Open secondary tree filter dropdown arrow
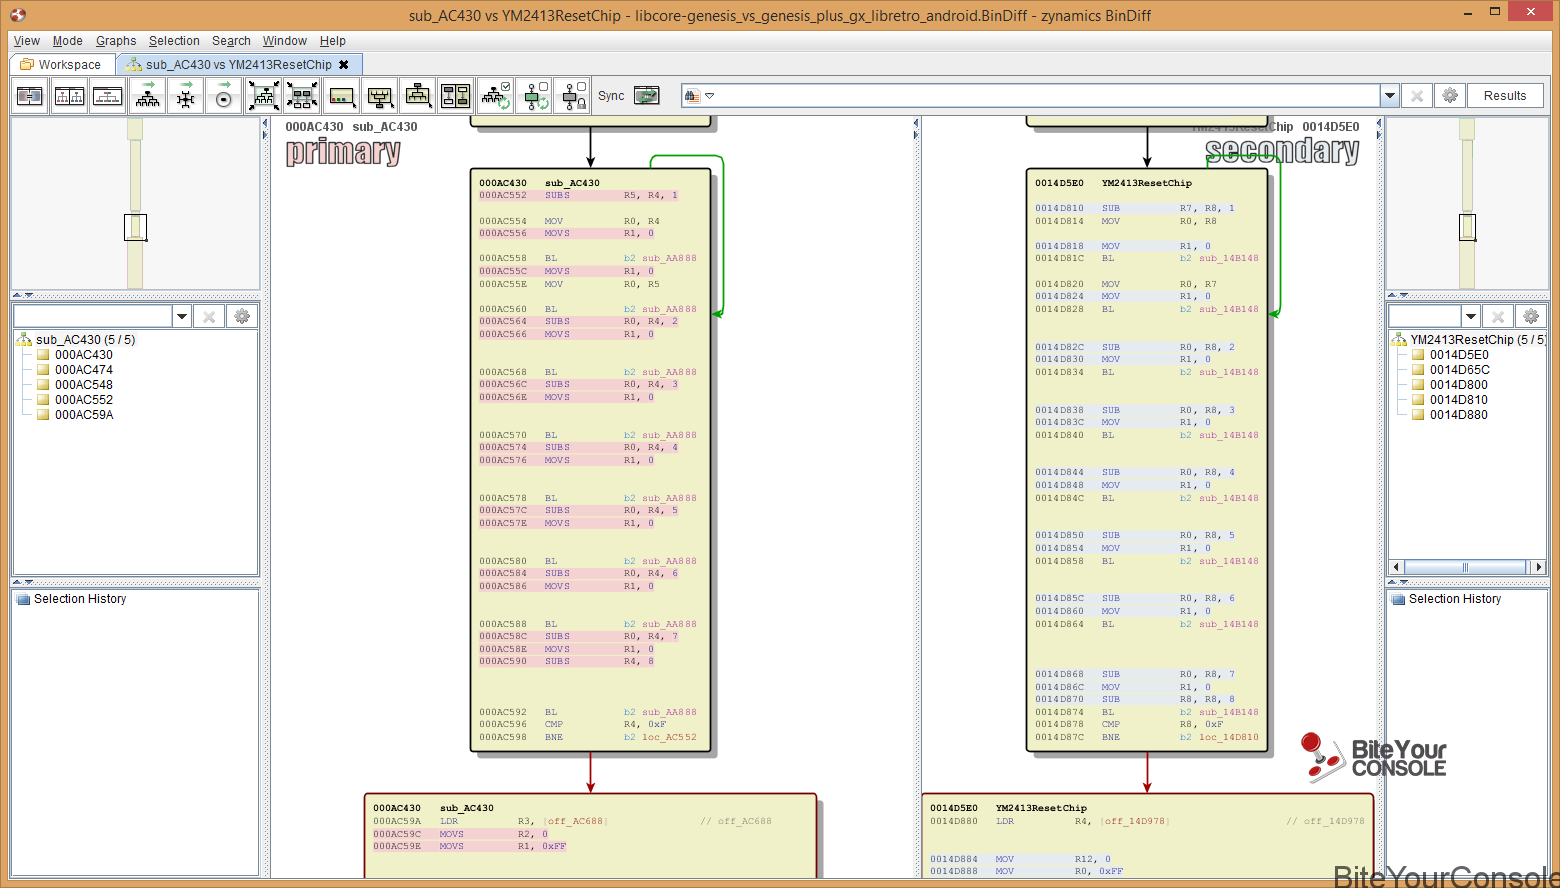The width and height of the screenshot is (1560, 888). [x=1471, y=316]
